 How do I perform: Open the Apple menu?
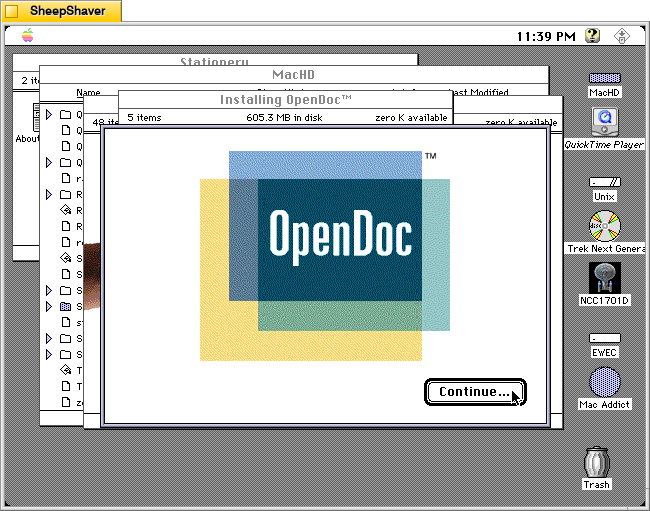point(27,36)
